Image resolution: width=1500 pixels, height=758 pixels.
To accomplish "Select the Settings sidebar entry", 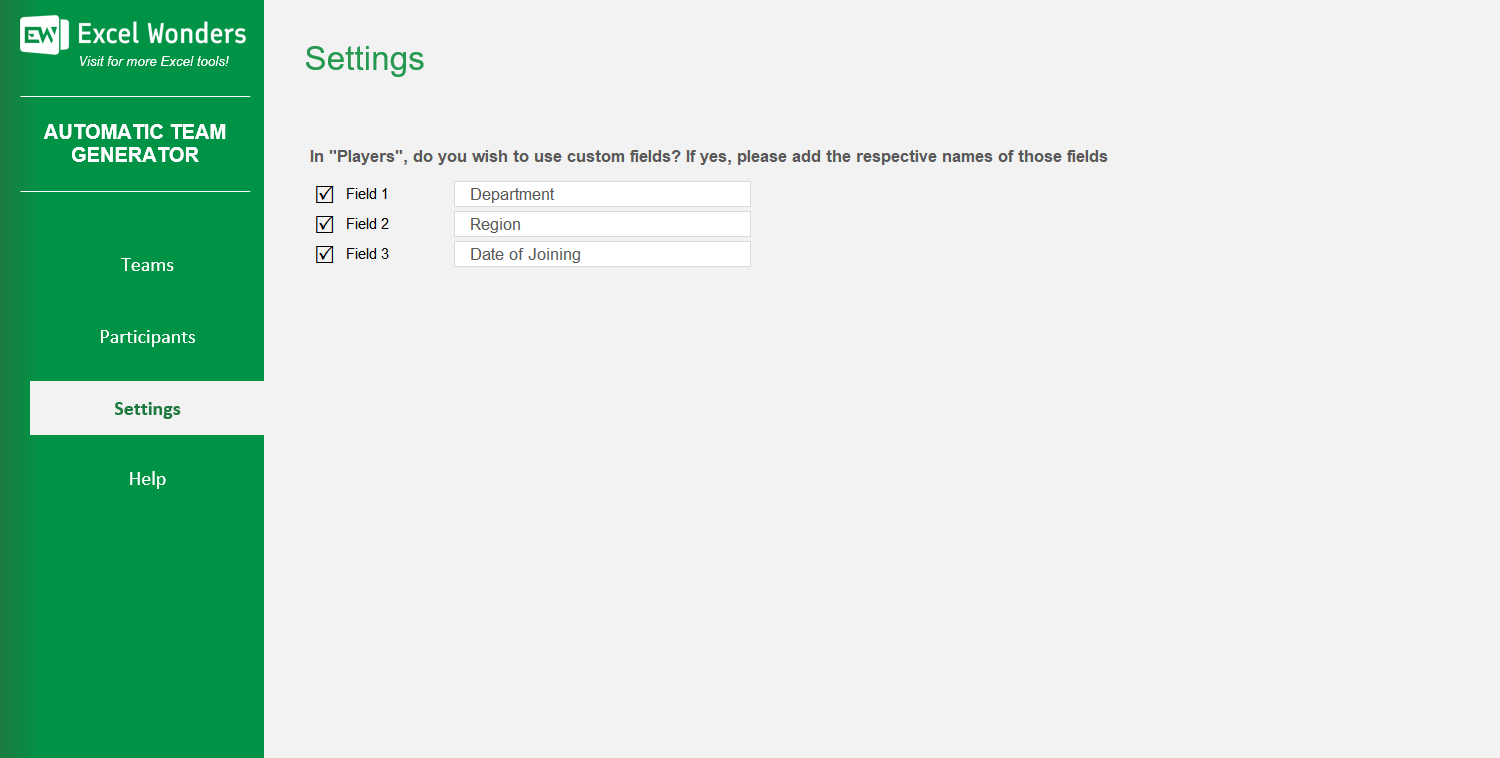I will (146, 408).
